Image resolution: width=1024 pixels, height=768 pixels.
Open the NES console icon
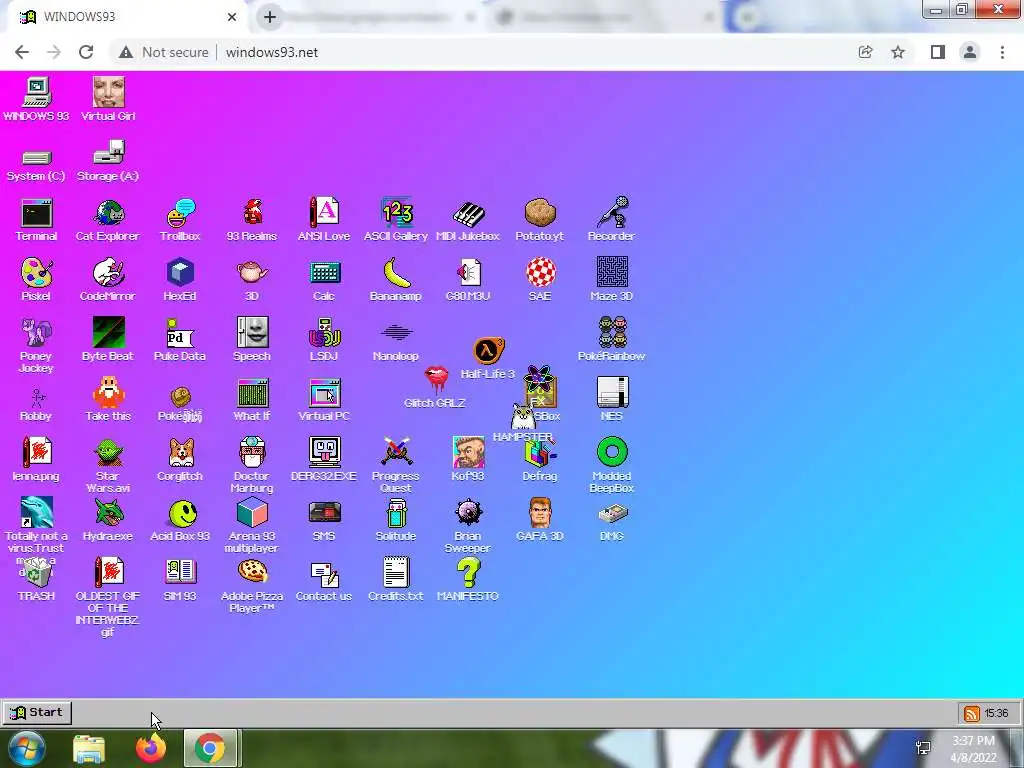coord(613,392)
